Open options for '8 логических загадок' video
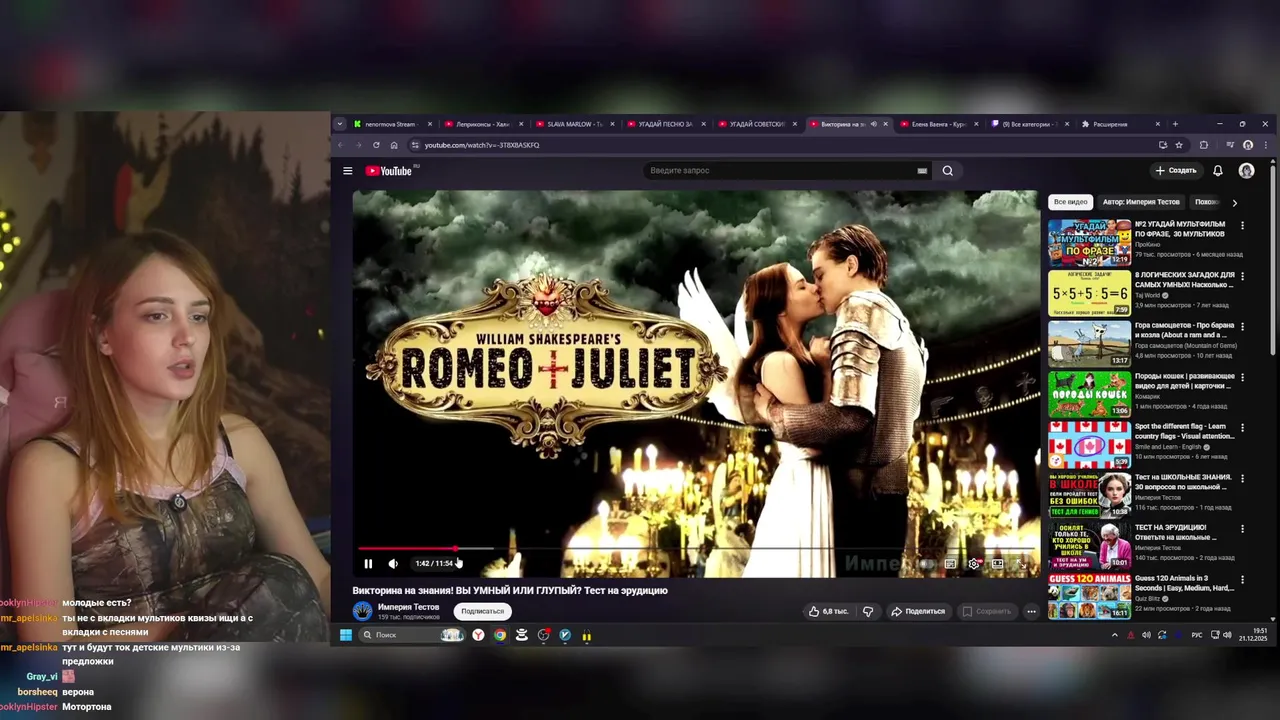The width and height of the screenshot is (1280, 720). 1242,276
